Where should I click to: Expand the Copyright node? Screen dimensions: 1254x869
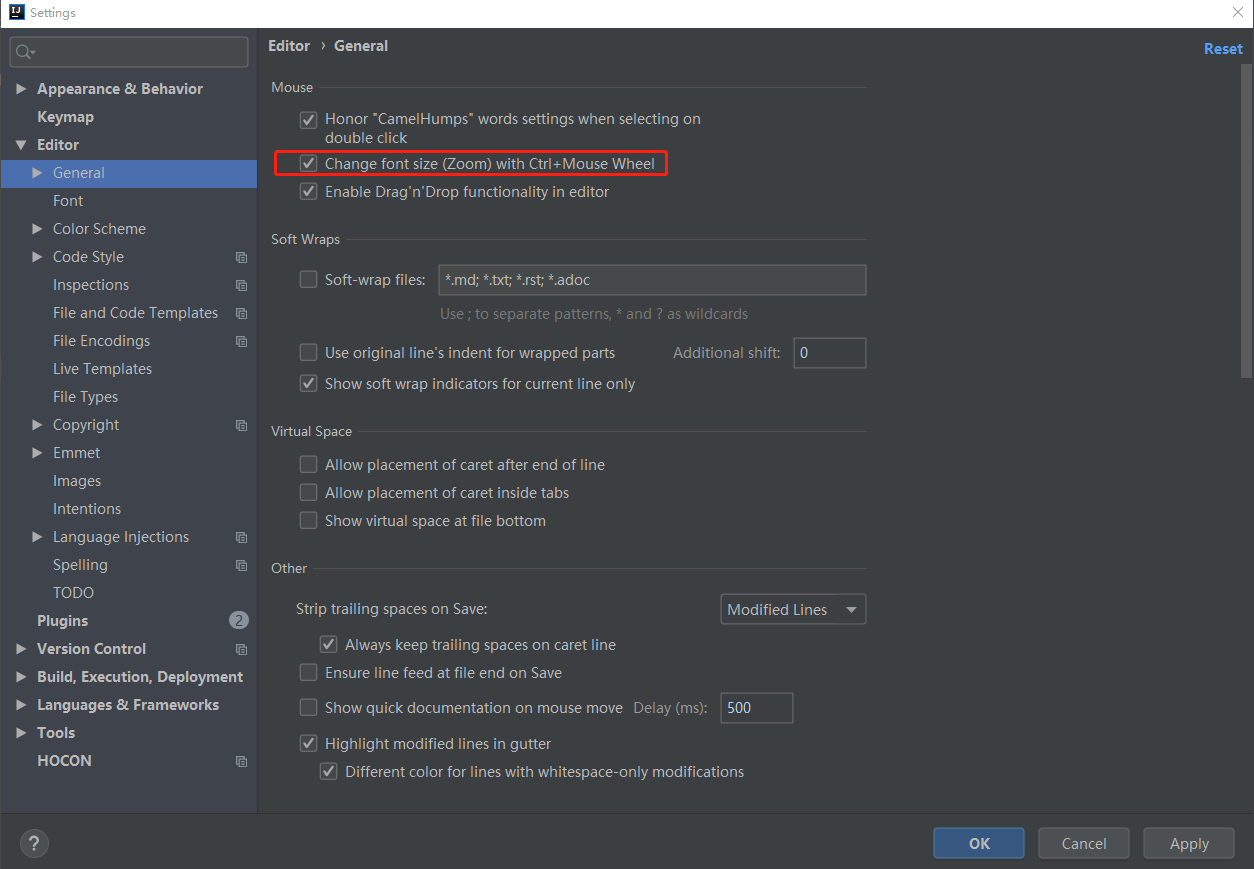coord(37,425)
